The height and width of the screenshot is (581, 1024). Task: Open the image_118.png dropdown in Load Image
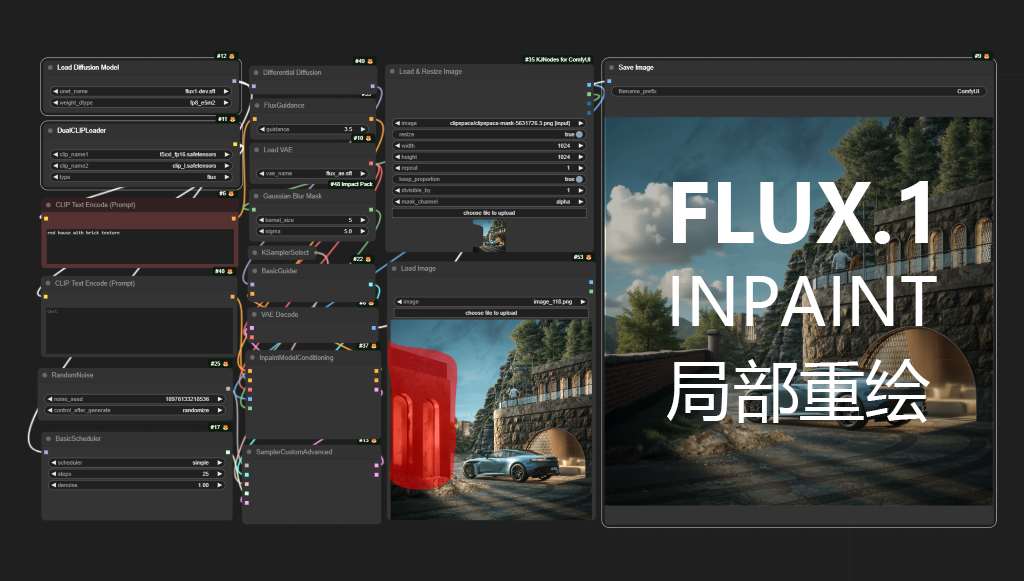[x=491, y=302]
